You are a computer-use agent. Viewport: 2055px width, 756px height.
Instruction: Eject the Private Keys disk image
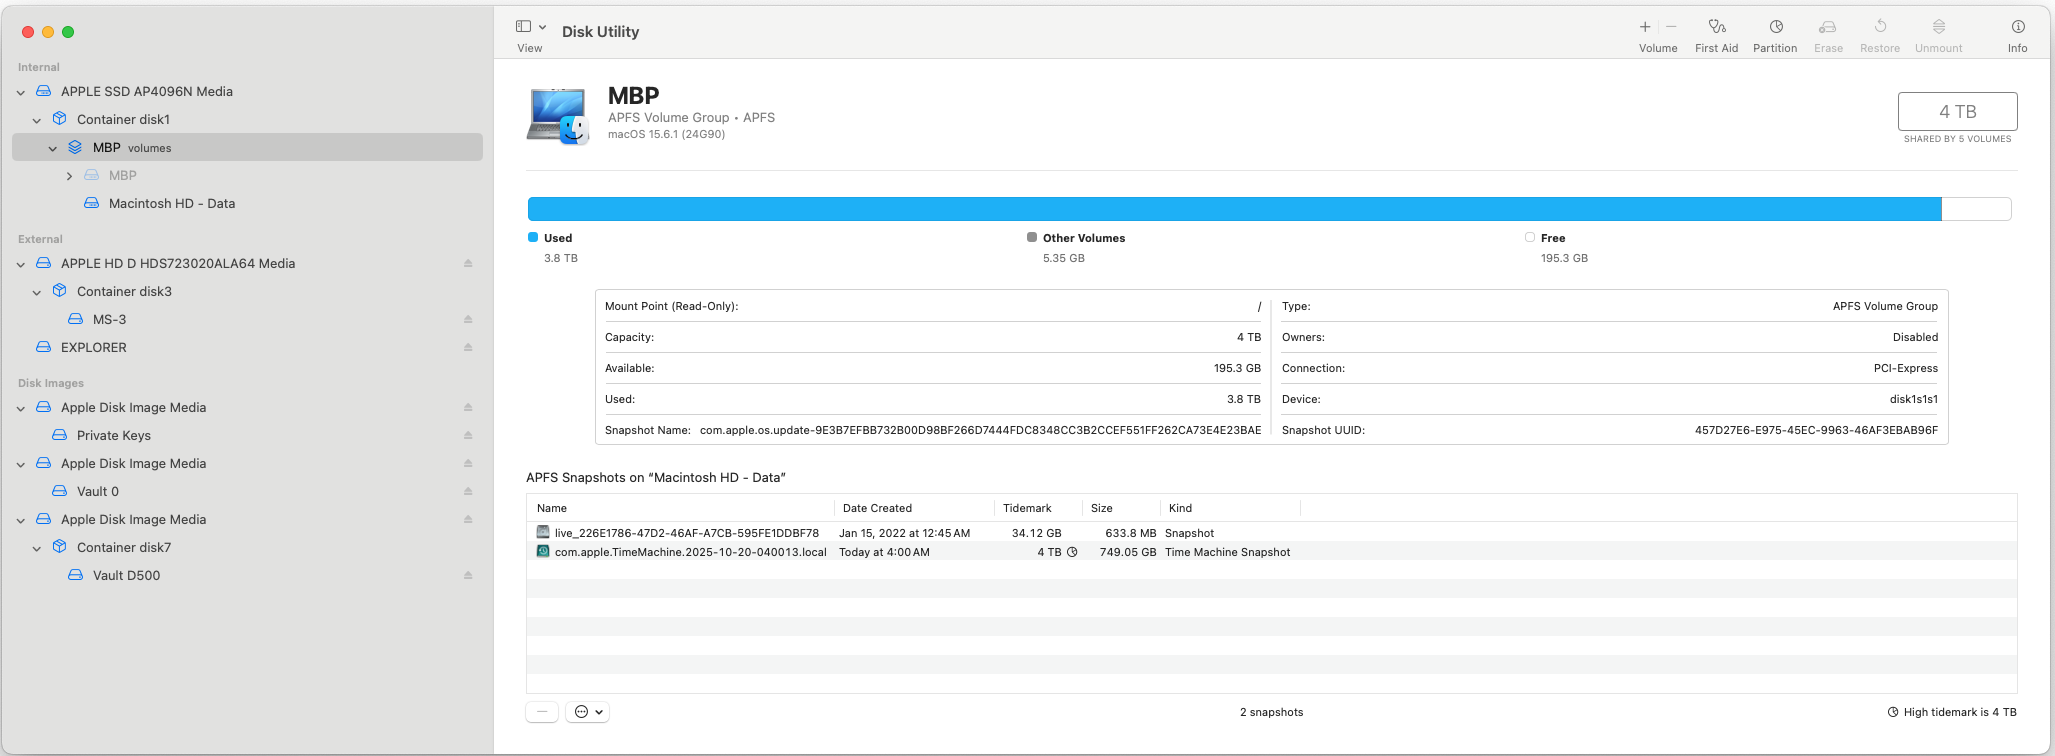click(468, 436)
